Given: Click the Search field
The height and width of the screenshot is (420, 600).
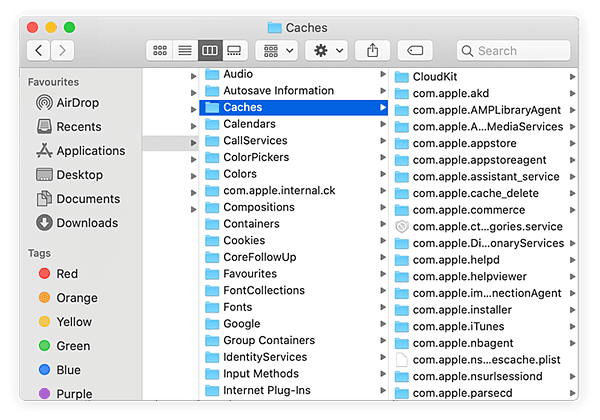Looking at the screenshot, I should (514, 50).
